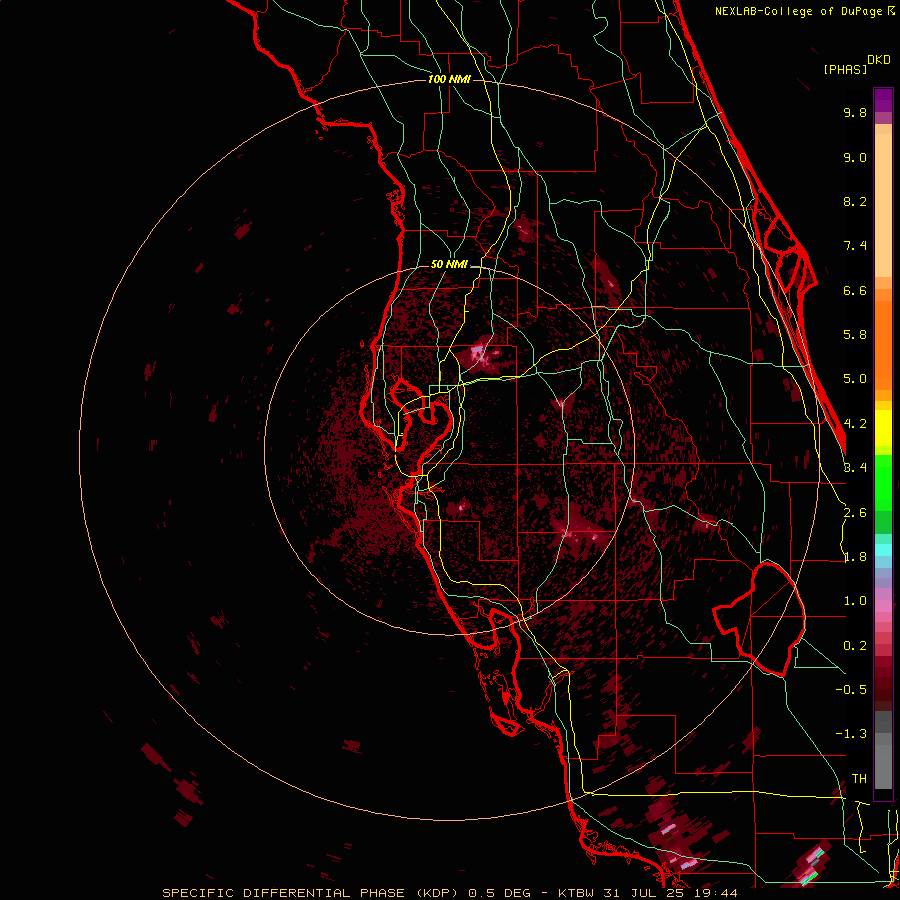This screenshot has width=900, height=900.
Task: Select the 0.2 scale value
Action: [855, 646]
